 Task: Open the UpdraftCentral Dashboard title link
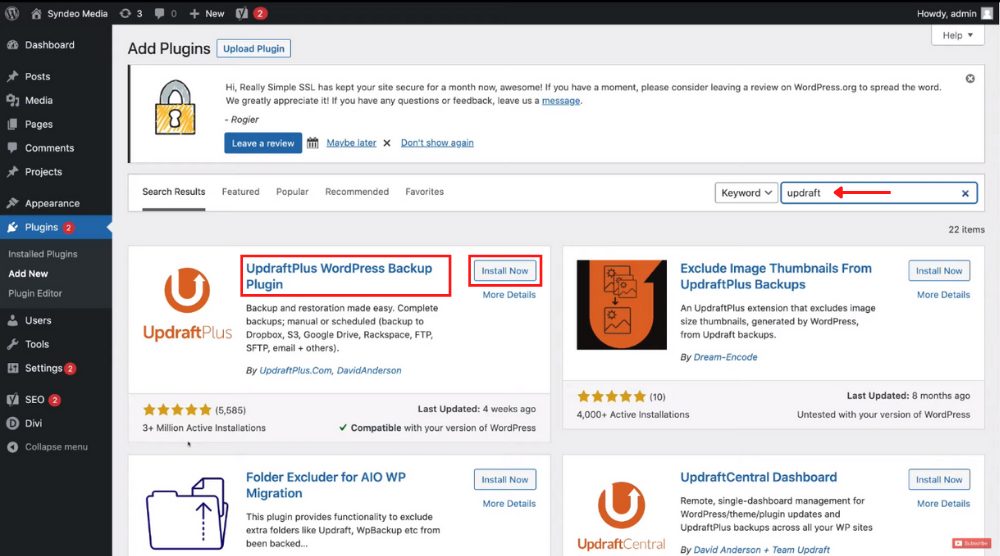point(758,478)
